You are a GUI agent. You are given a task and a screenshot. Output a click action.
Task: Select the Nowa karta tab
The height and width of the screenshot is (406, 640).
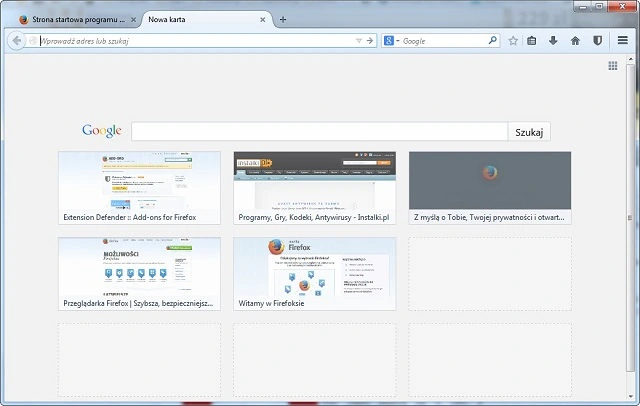(x=206, y=20)
